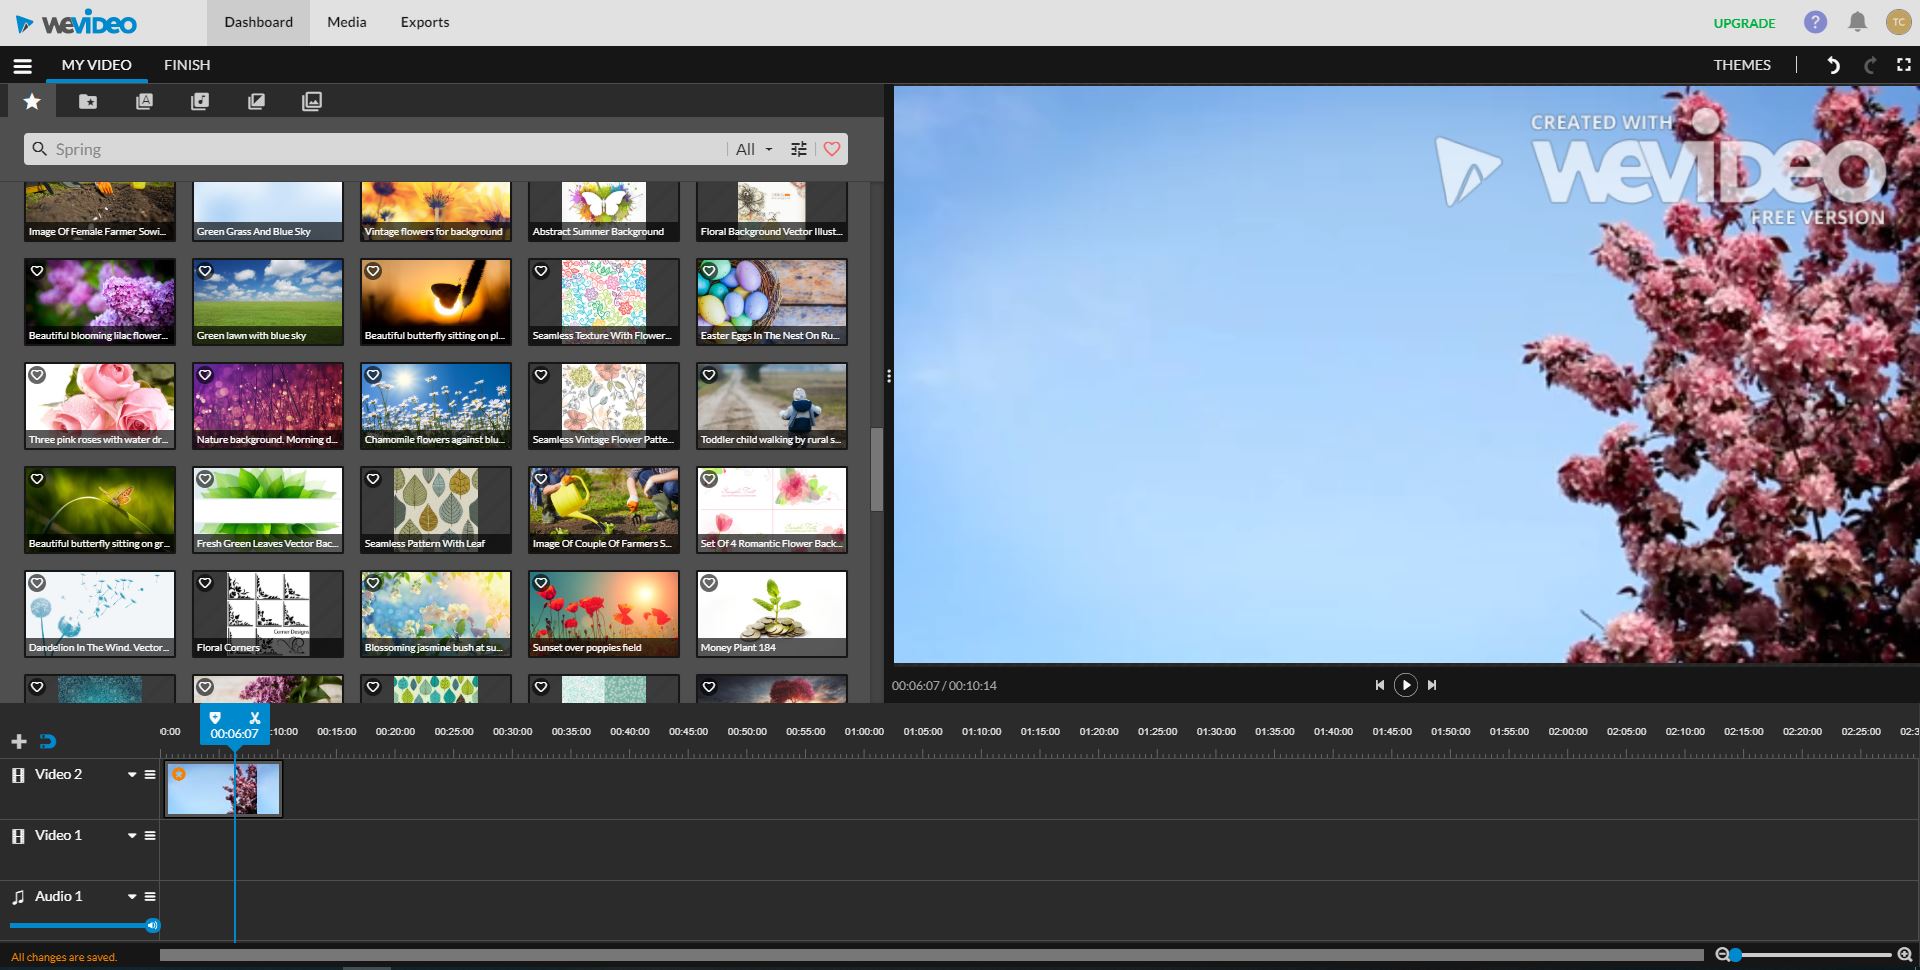Select Beautiful blooming lilac flower thumbnail
The width and height of the screenshot is (1920, 970).
point(100,301)
